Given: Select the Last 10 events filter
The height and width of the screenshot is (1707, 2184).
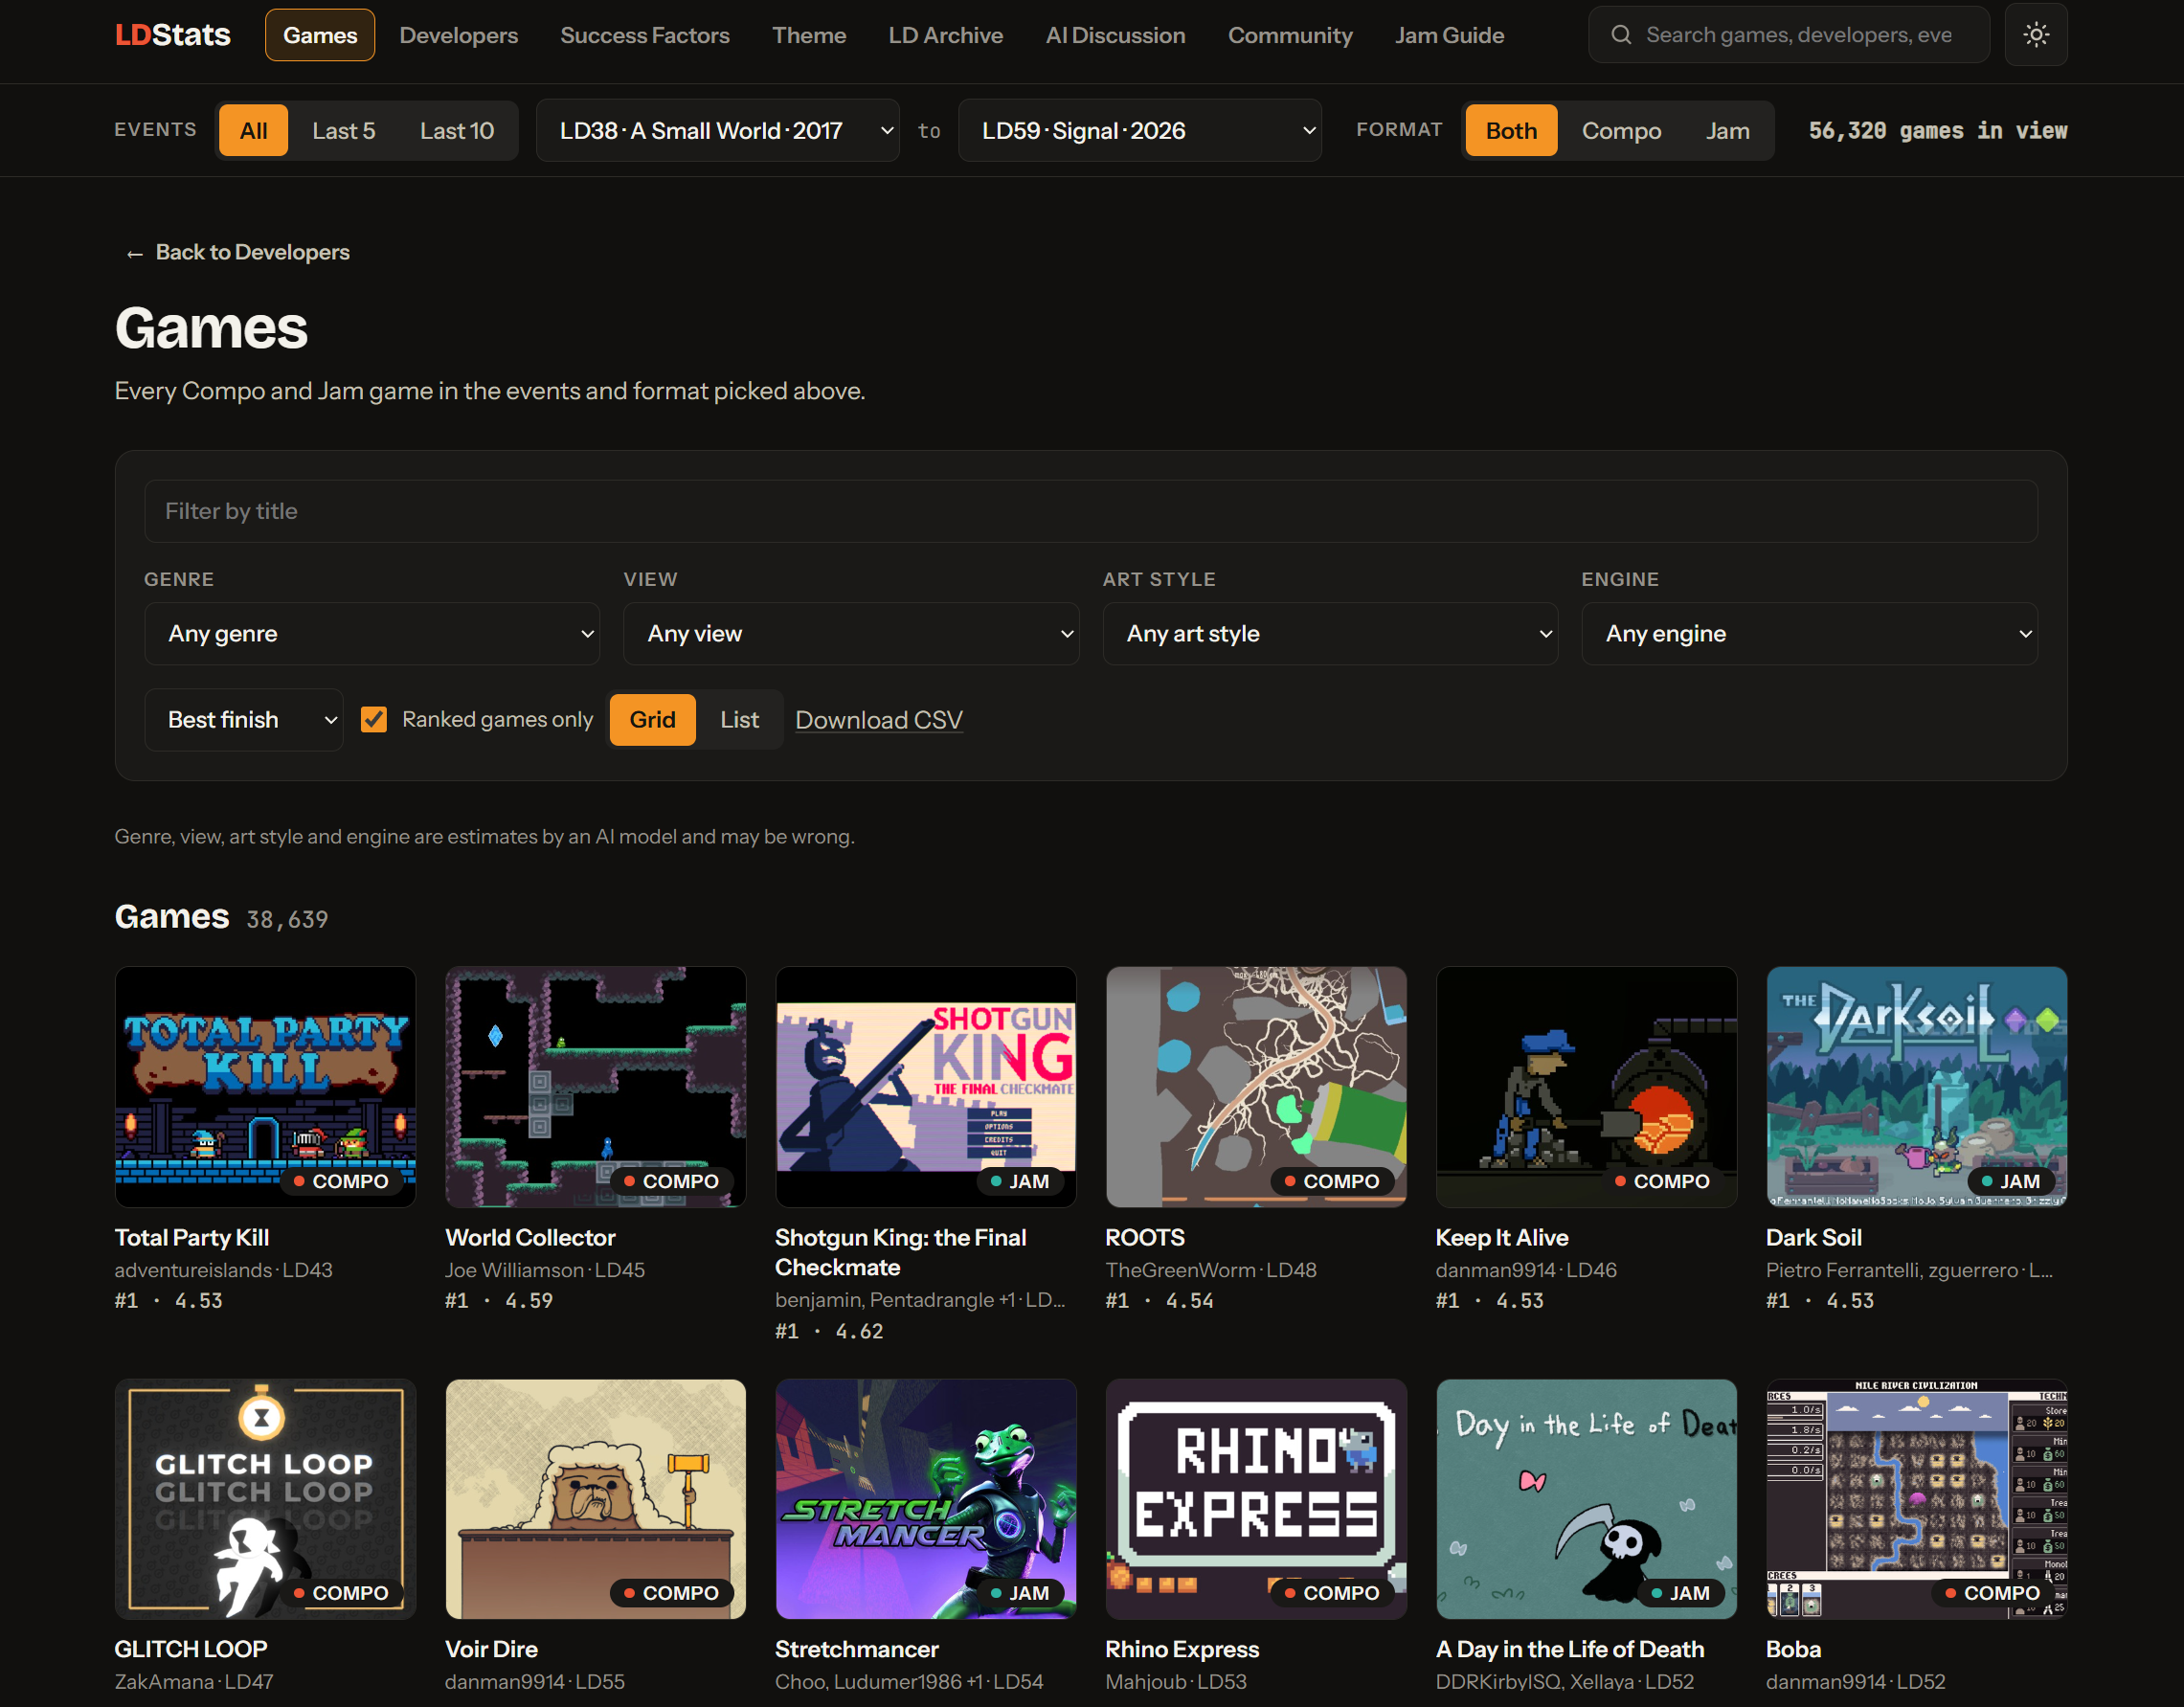Looking at the screenshot, I should (x=457, y=130).
